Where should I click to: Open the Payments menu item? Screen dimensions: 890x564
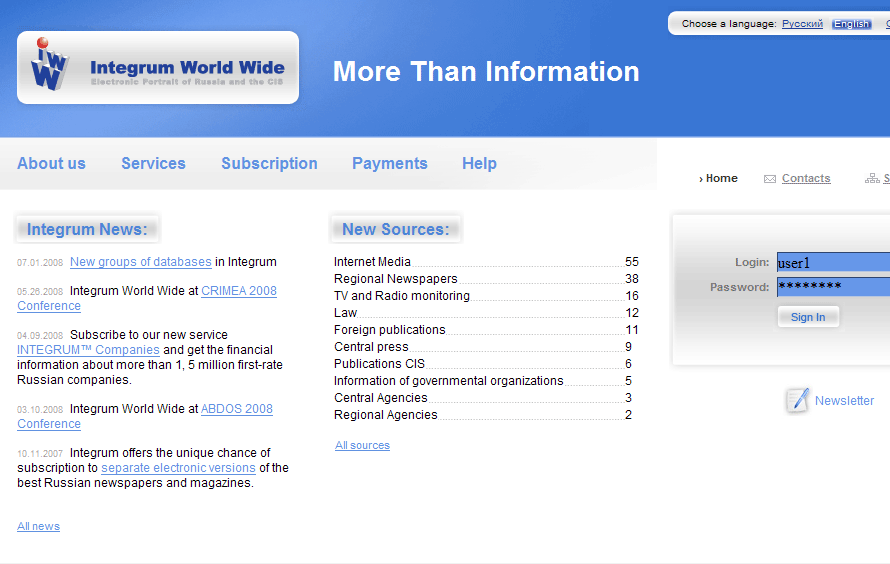[x=389, y=163]
